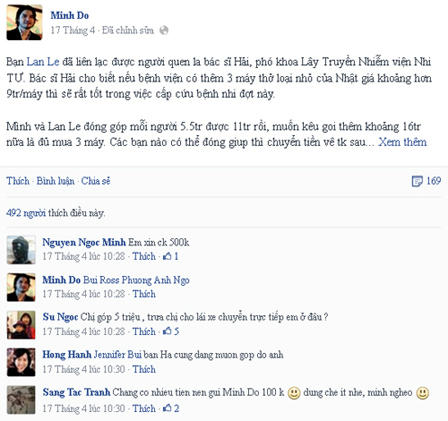The image size is (448, 421).
Task: Open the Lan Le profile link in post
Action: [43, 62]
